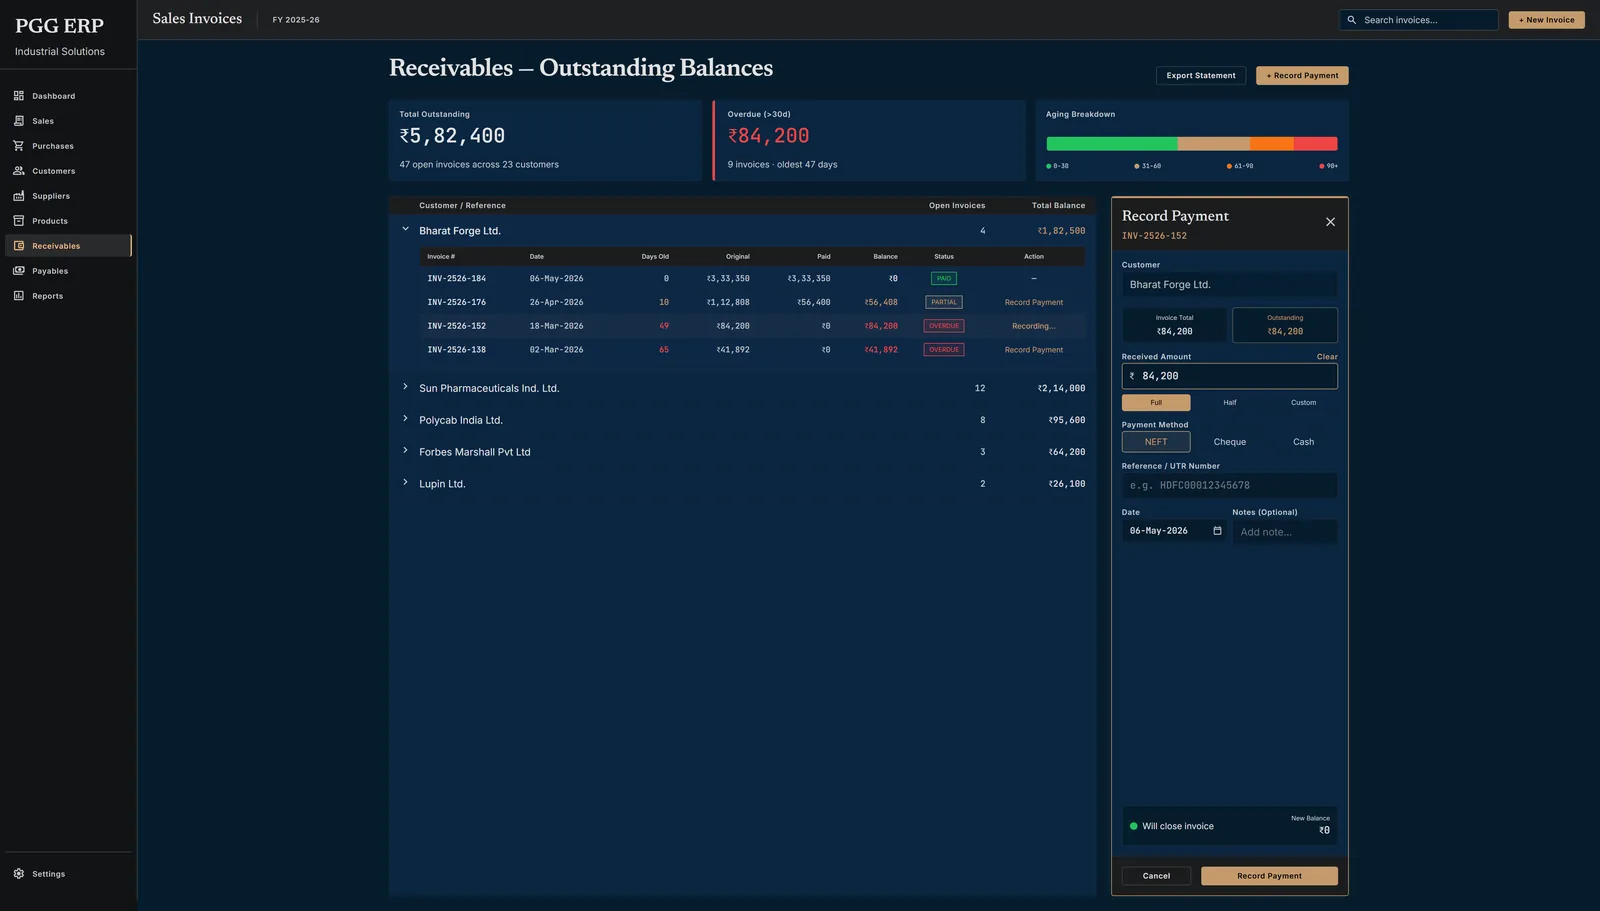Click Record Payment link for INV-2526-138
Viewport: 1600px width, 911px height.
click(x=1034, y=350)
